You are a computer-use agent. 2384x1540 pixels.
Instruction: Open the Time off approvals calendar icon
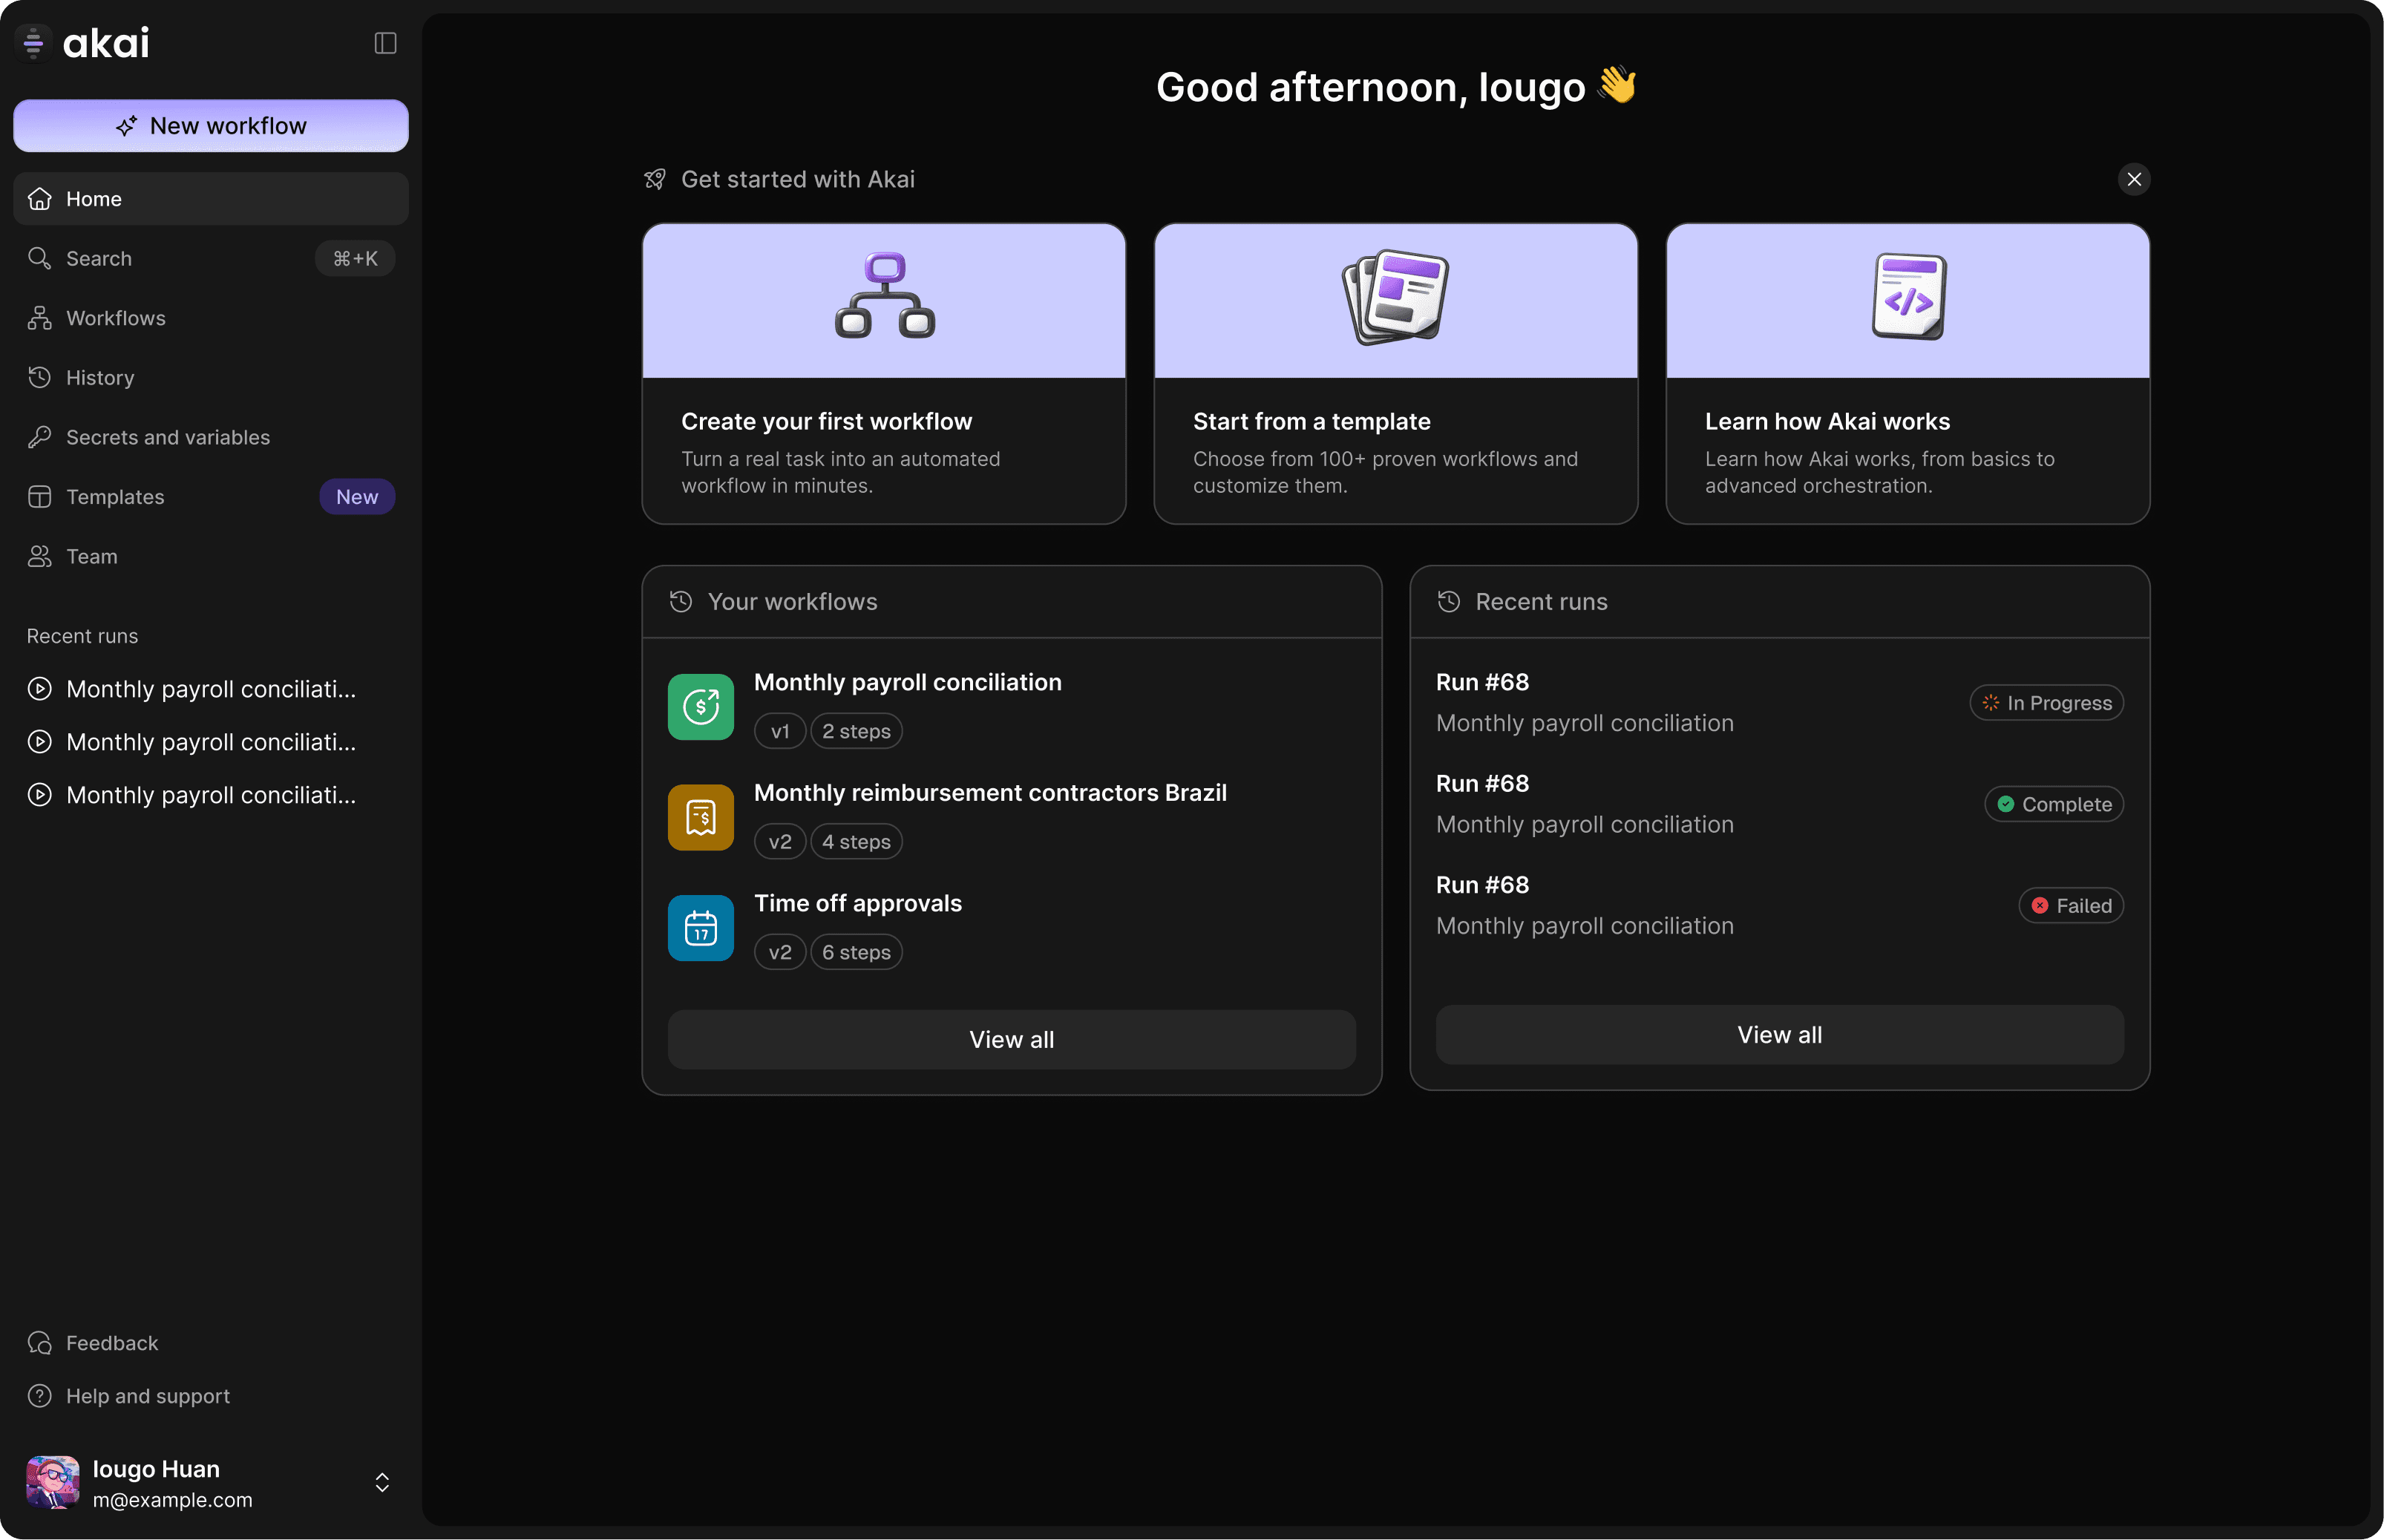coord(700,928)
